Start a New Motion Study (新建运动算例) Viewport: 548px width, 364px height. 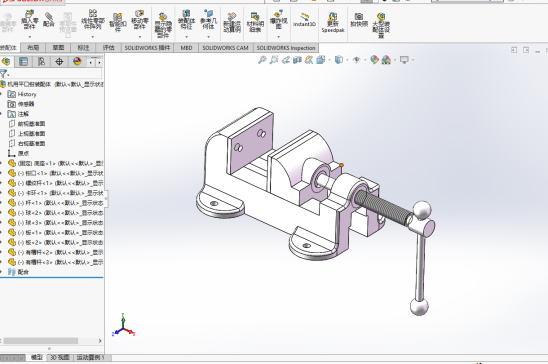232,22
